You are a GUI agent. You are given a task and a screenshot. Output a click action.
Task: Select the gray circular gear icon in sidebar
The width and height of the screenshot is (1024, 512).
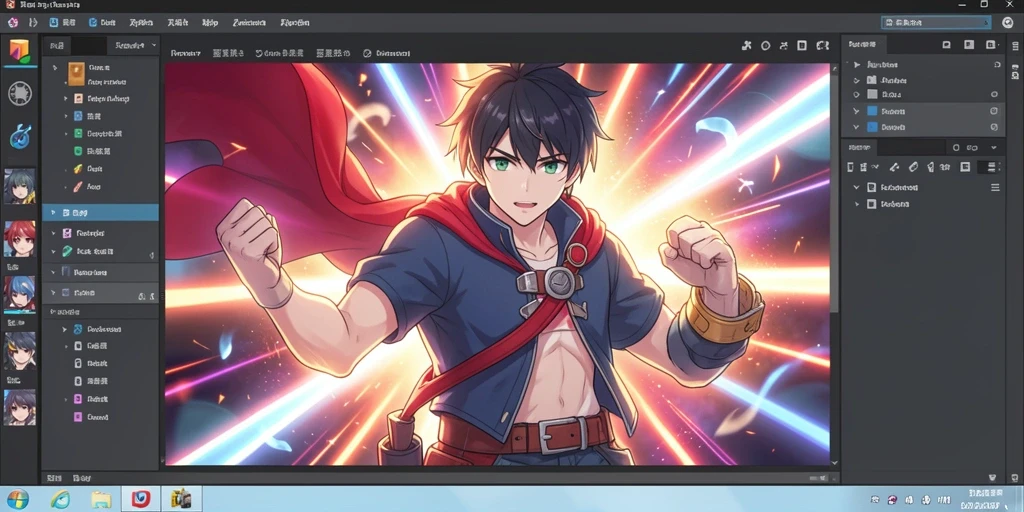tap(20, 93)
